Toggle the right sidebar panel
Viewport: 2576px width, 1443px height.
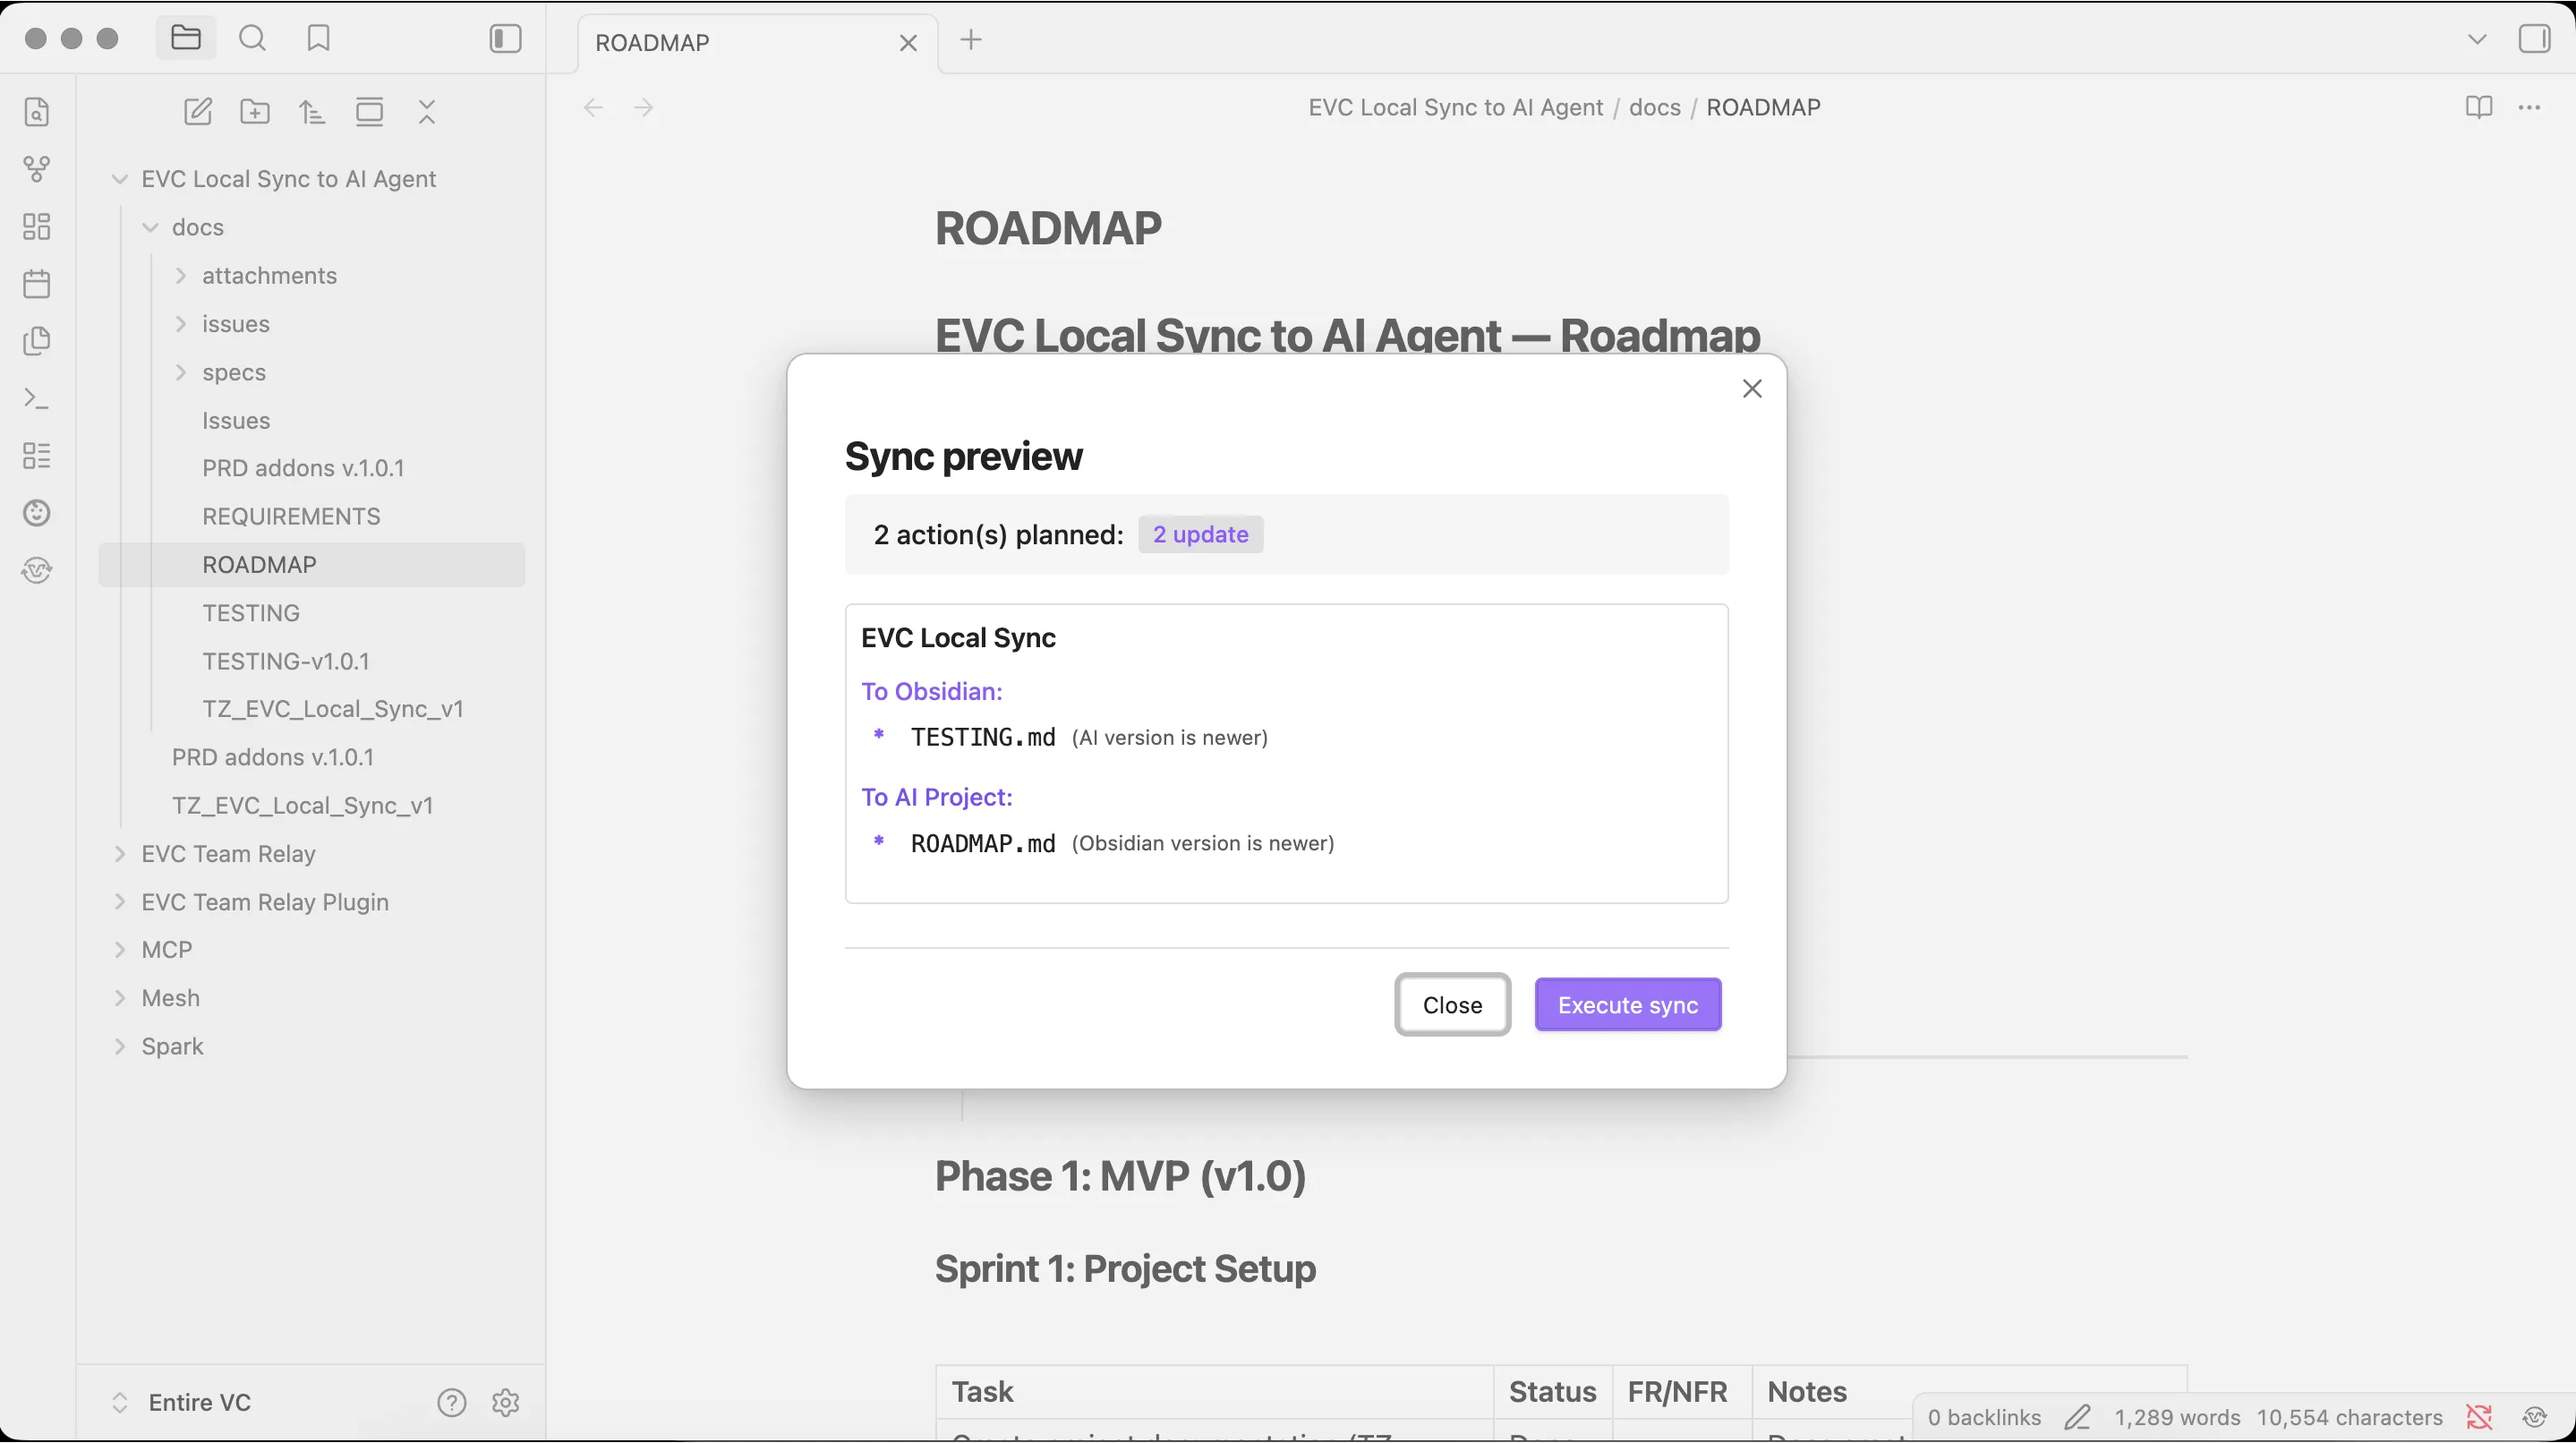pos(2534,39)
